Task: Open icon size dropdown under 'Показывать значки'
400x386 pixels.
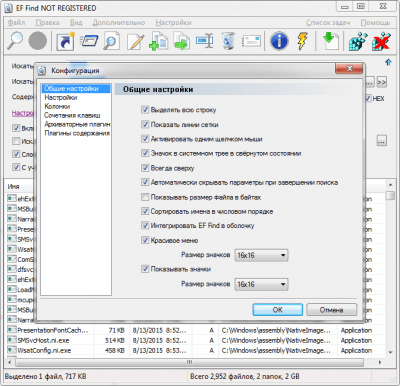Action: (262, 284)
